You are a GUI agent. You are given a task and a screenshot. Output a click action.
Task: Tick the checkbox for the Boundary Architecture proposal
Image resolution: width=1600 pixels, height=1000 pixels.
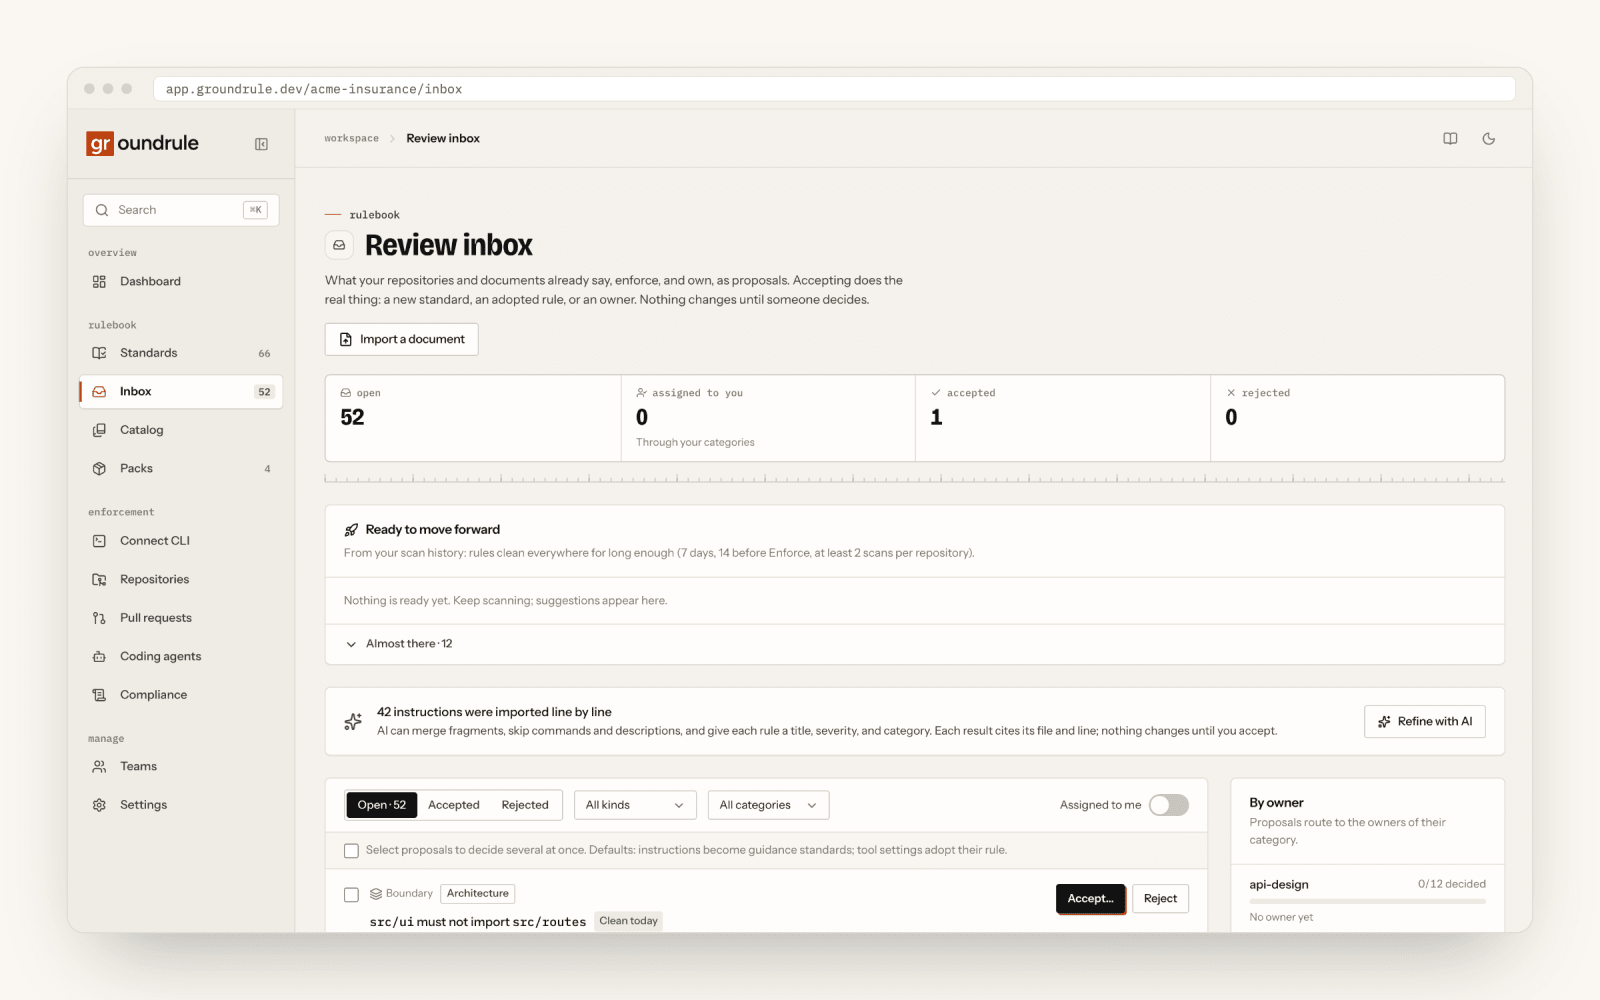(351, 895)
